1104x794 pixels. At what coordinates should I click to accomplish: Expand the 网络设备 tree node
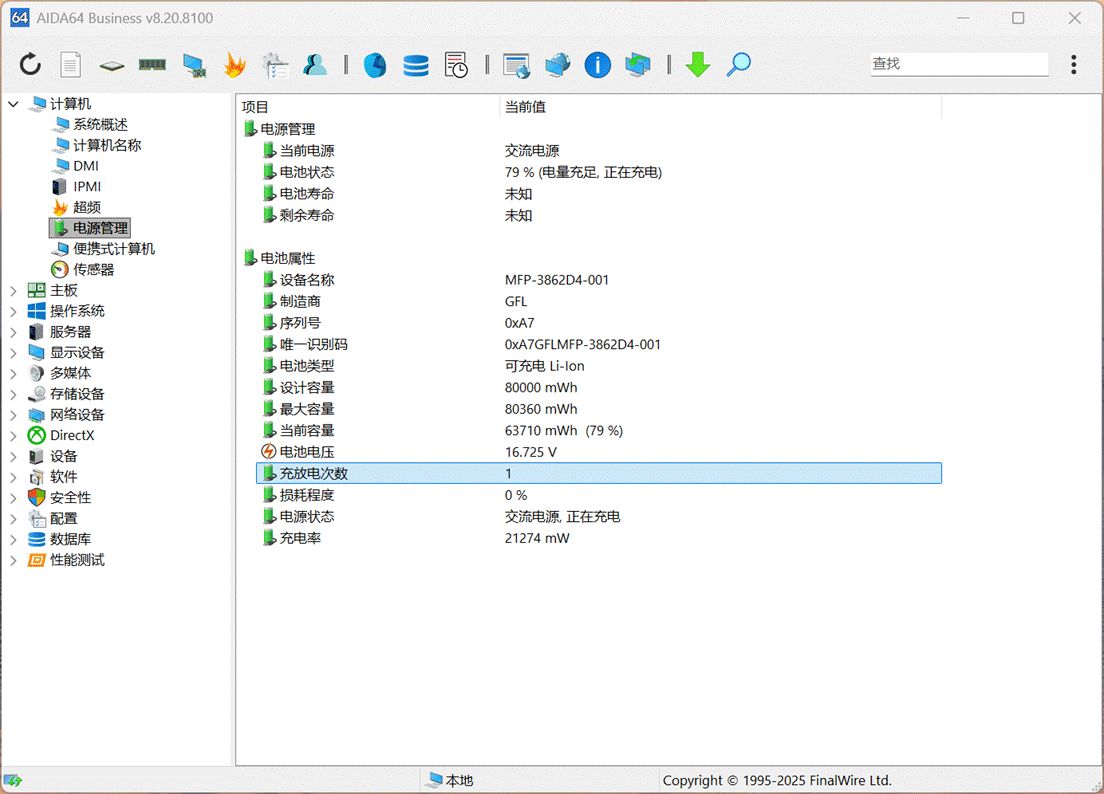click(13, 415)
